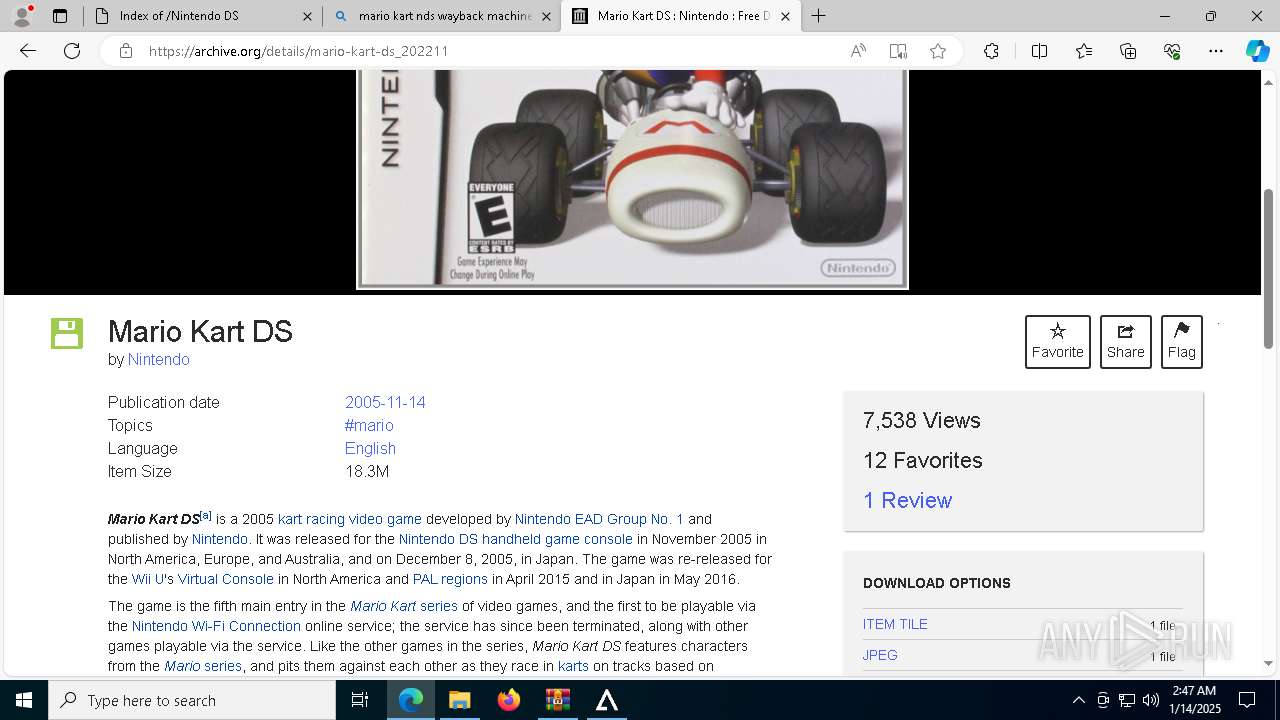Viewport: 1280px width, 720px height.
Task: Show hidden system tray icons
Action: click(x=1078, y=700)
